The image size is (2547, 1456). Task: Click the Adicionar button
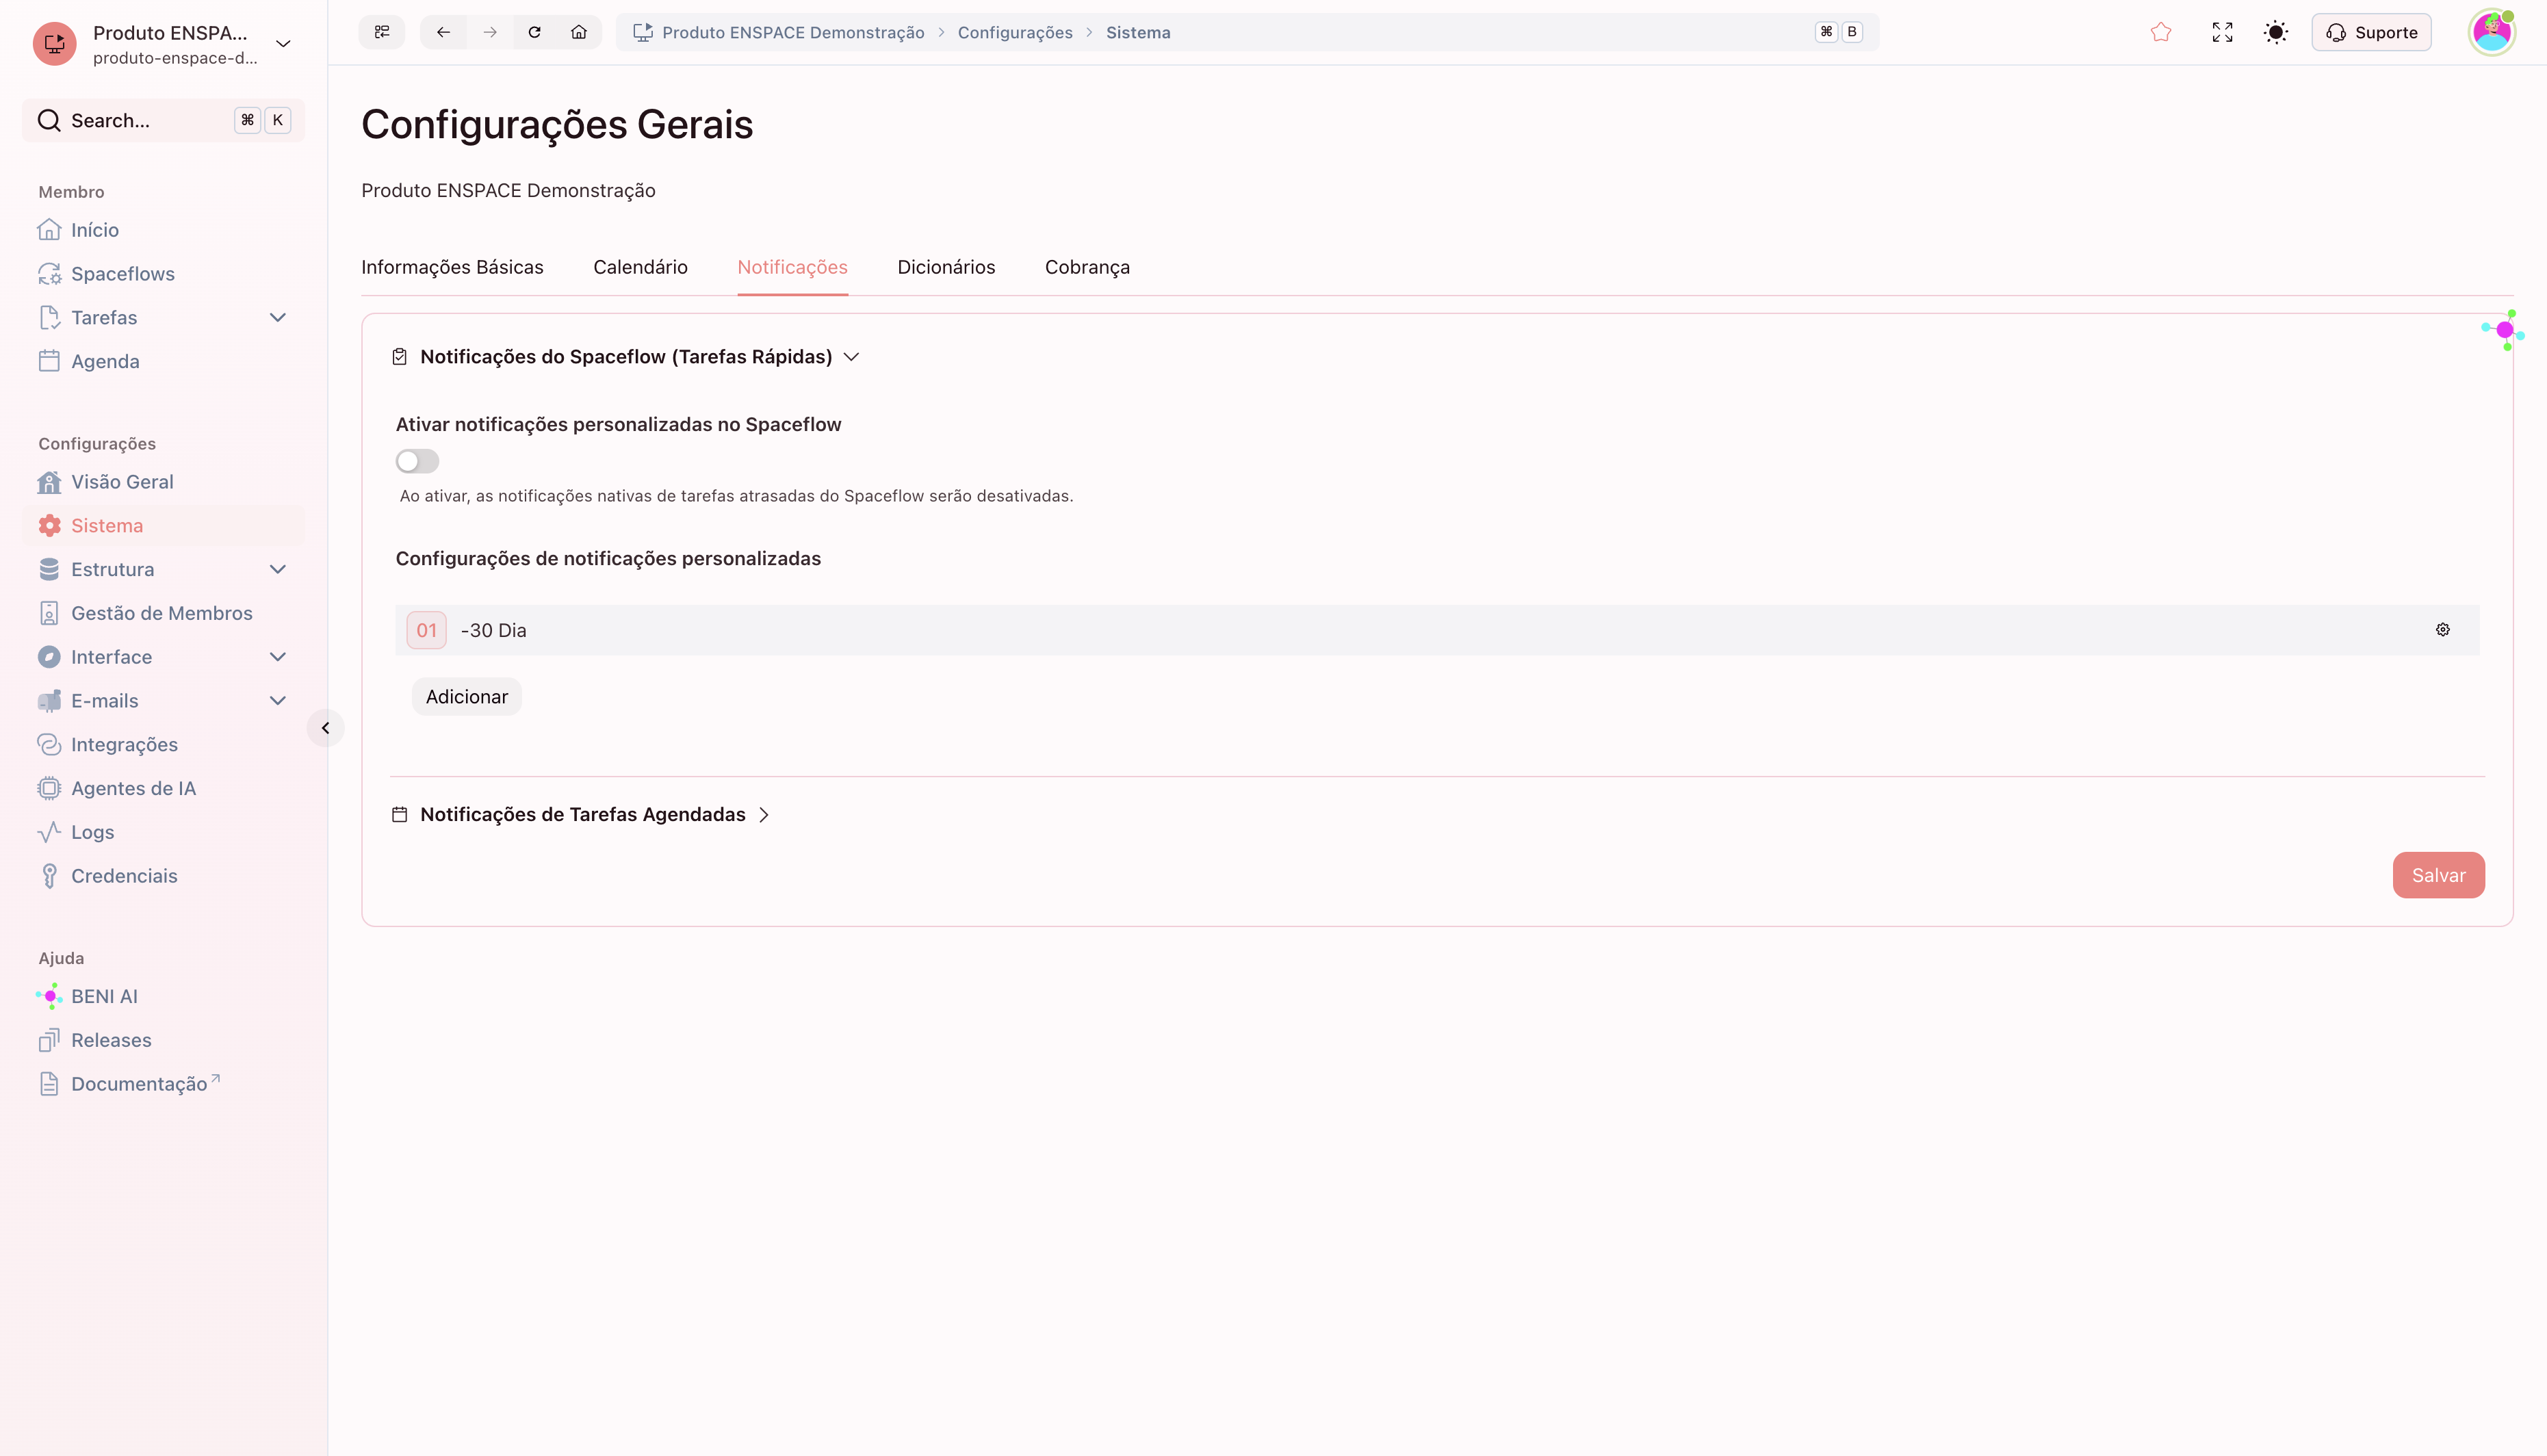click(x=467, y=697)
